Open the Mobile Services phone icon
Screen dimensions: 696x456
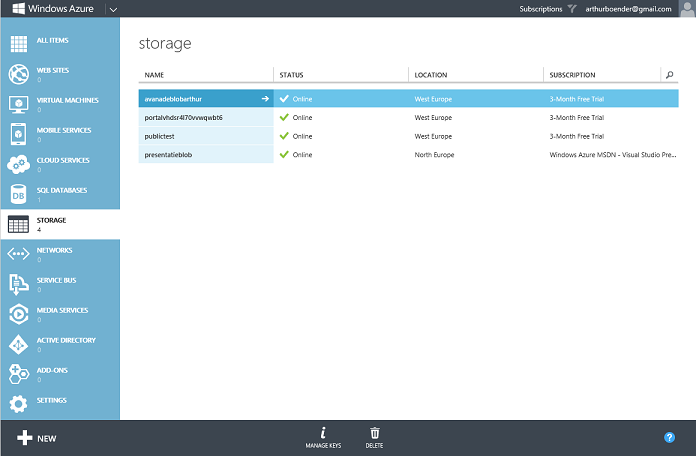click(19, 134)
